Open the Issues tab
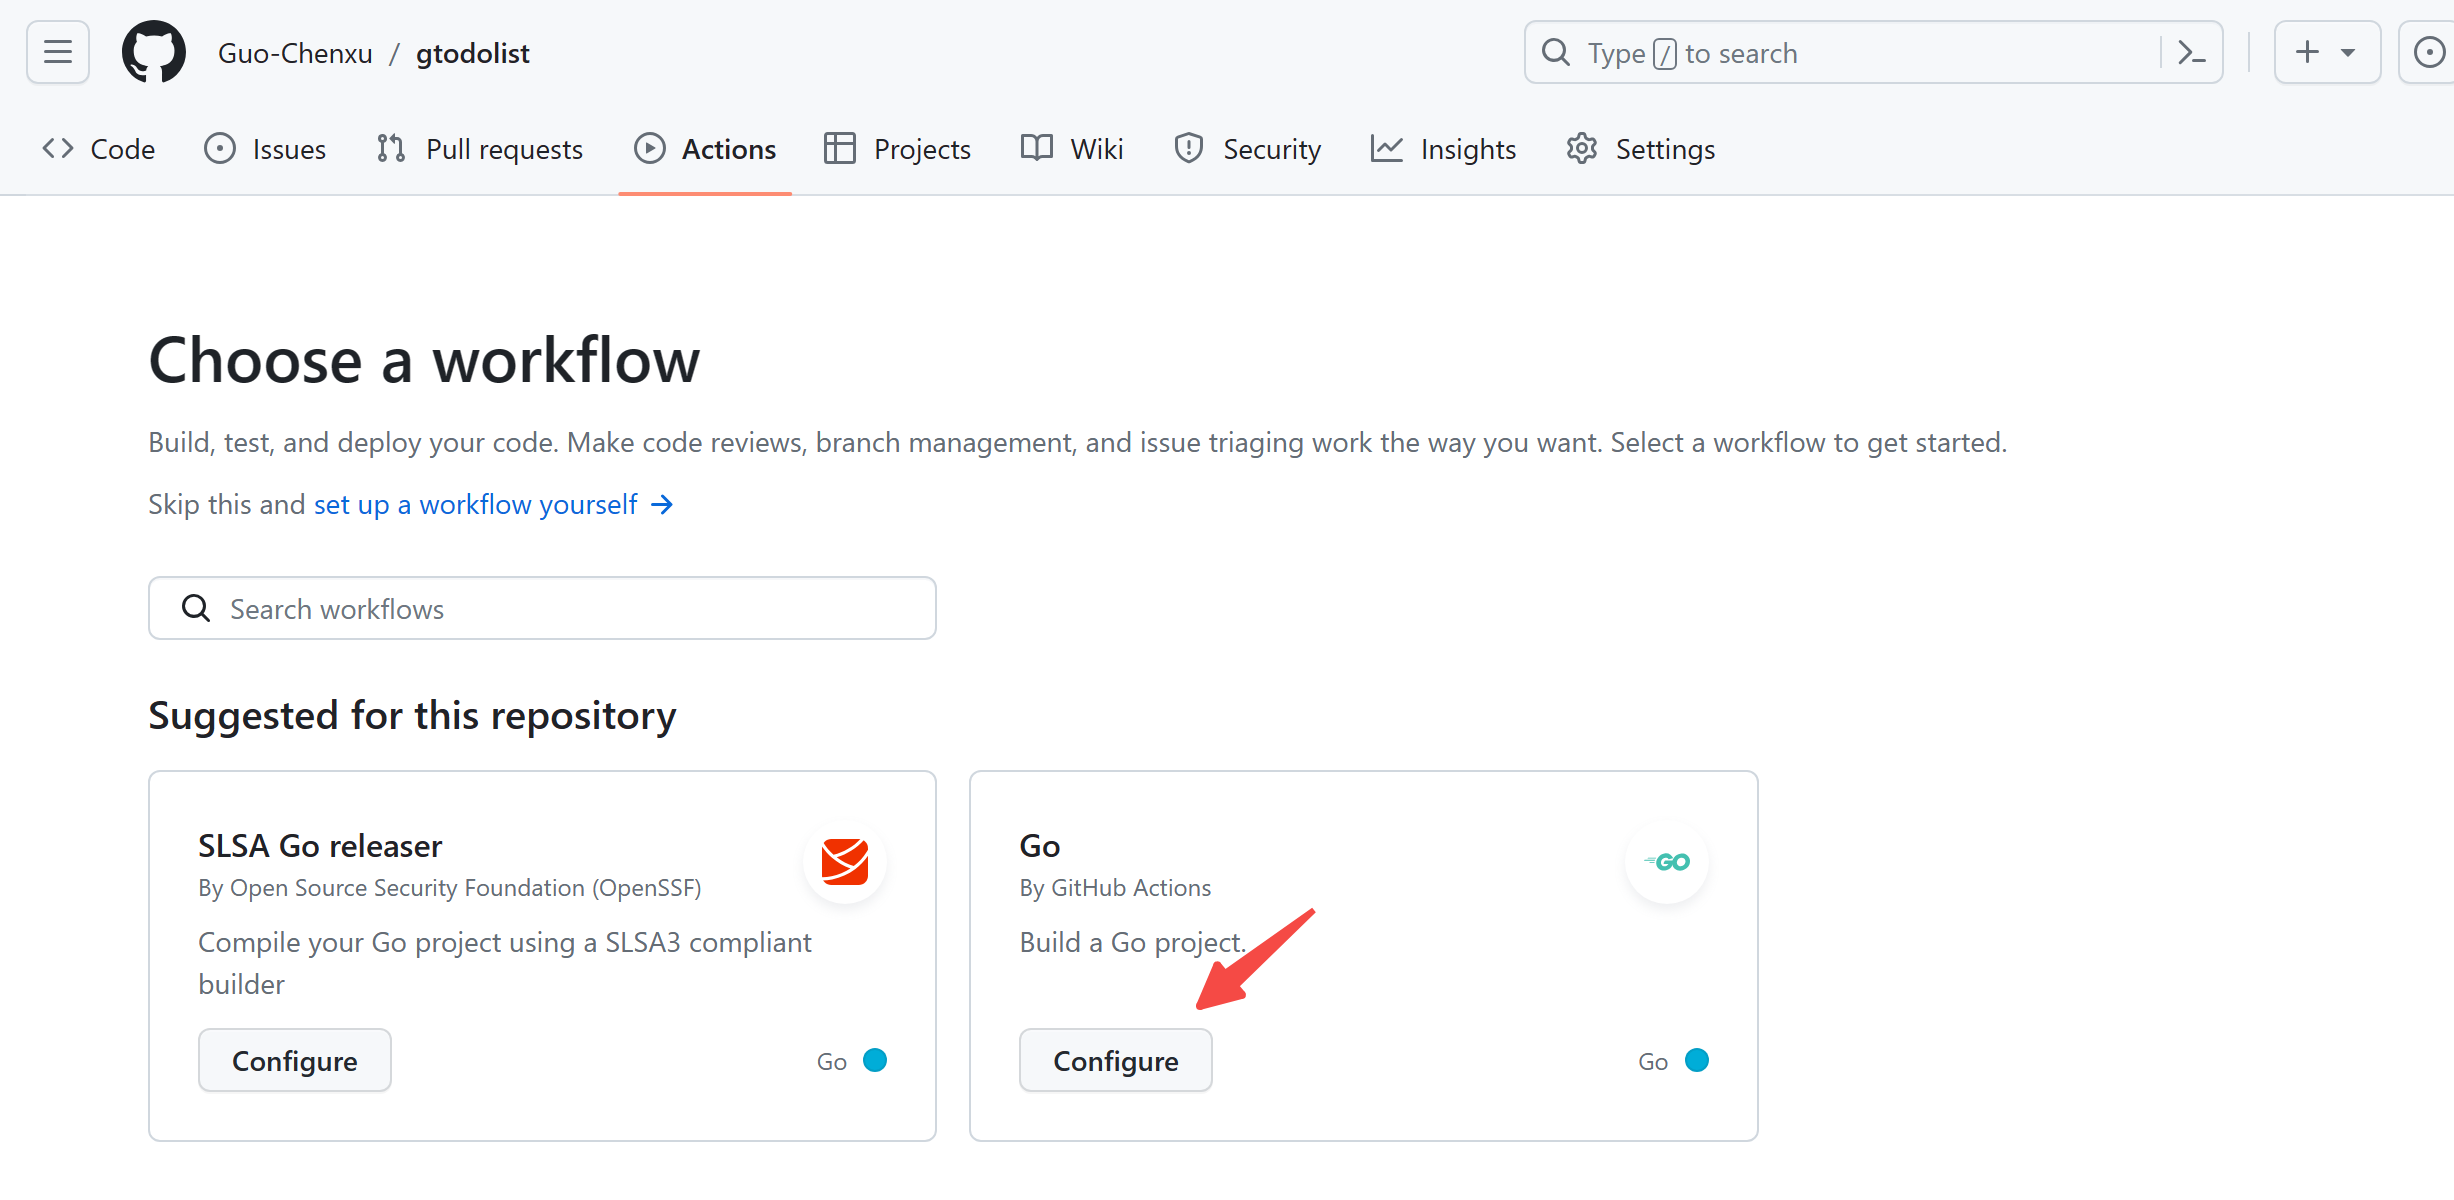 265,149
